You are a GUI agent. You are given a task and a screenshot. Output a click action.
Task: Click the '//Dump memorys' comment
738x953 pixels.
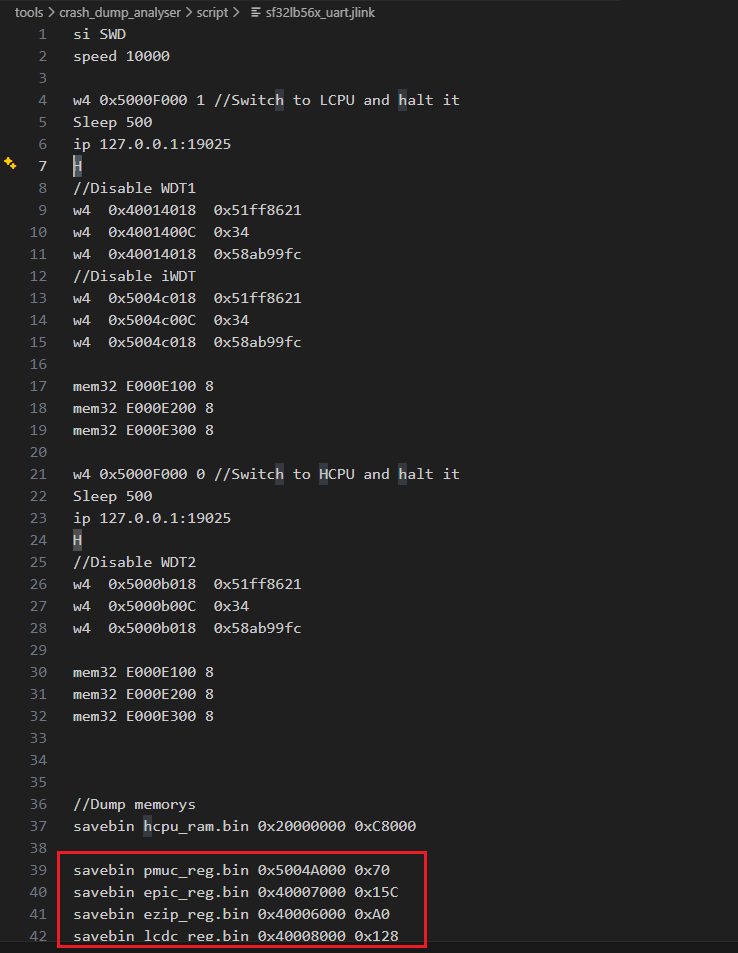coord(134,804)
